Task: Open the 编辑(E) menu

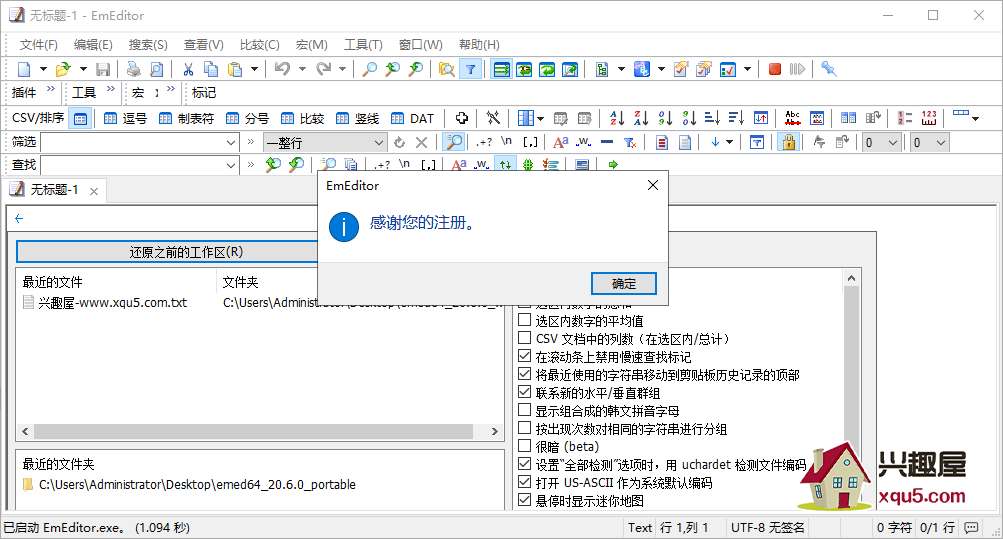Action: coord(93,45)
